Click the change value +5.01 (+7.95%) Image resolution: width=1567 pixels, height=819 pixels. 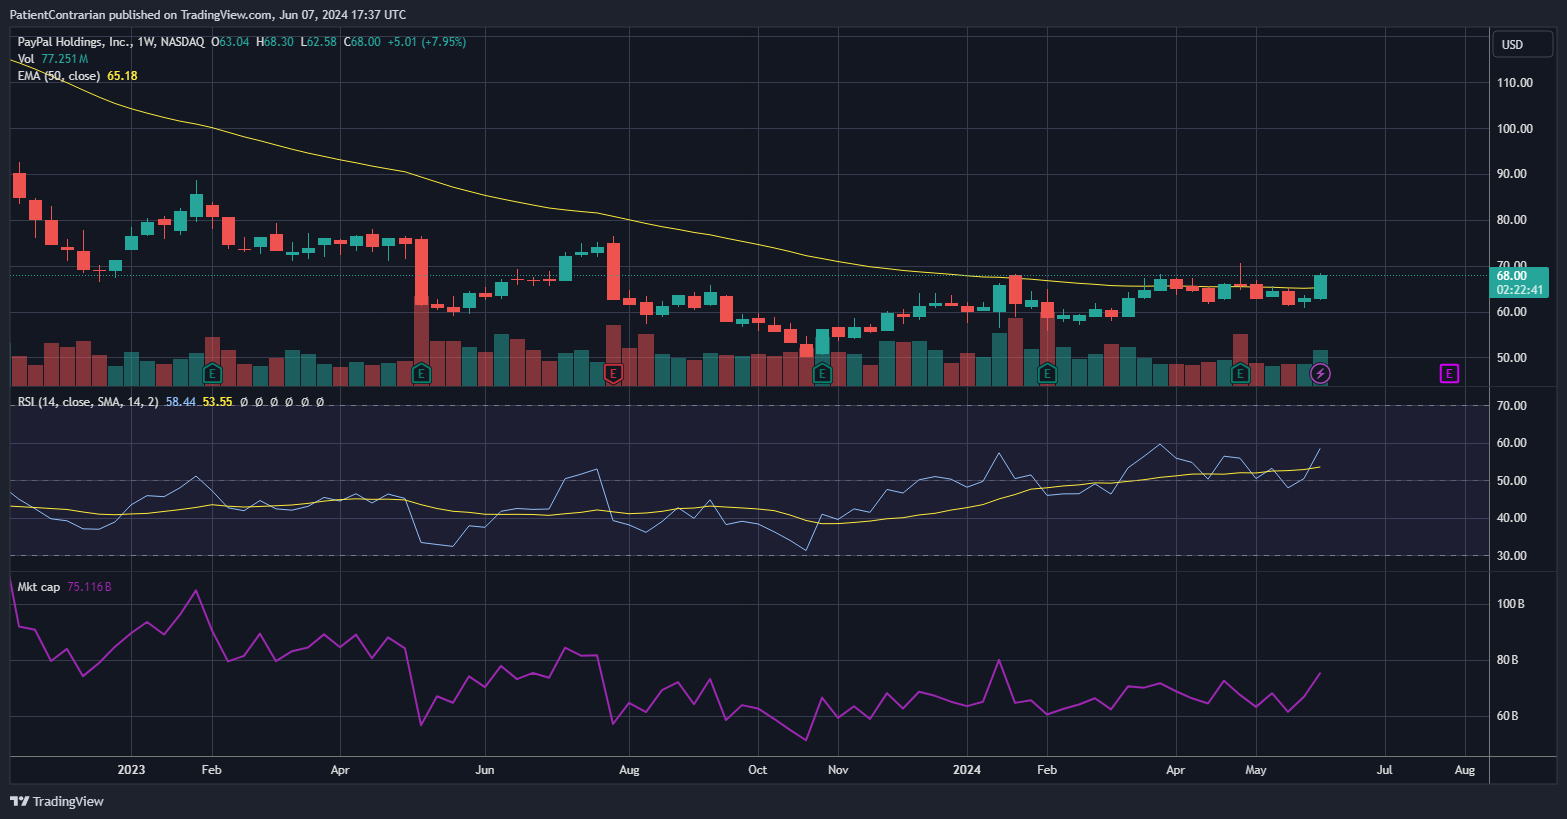tap(427, 42)
